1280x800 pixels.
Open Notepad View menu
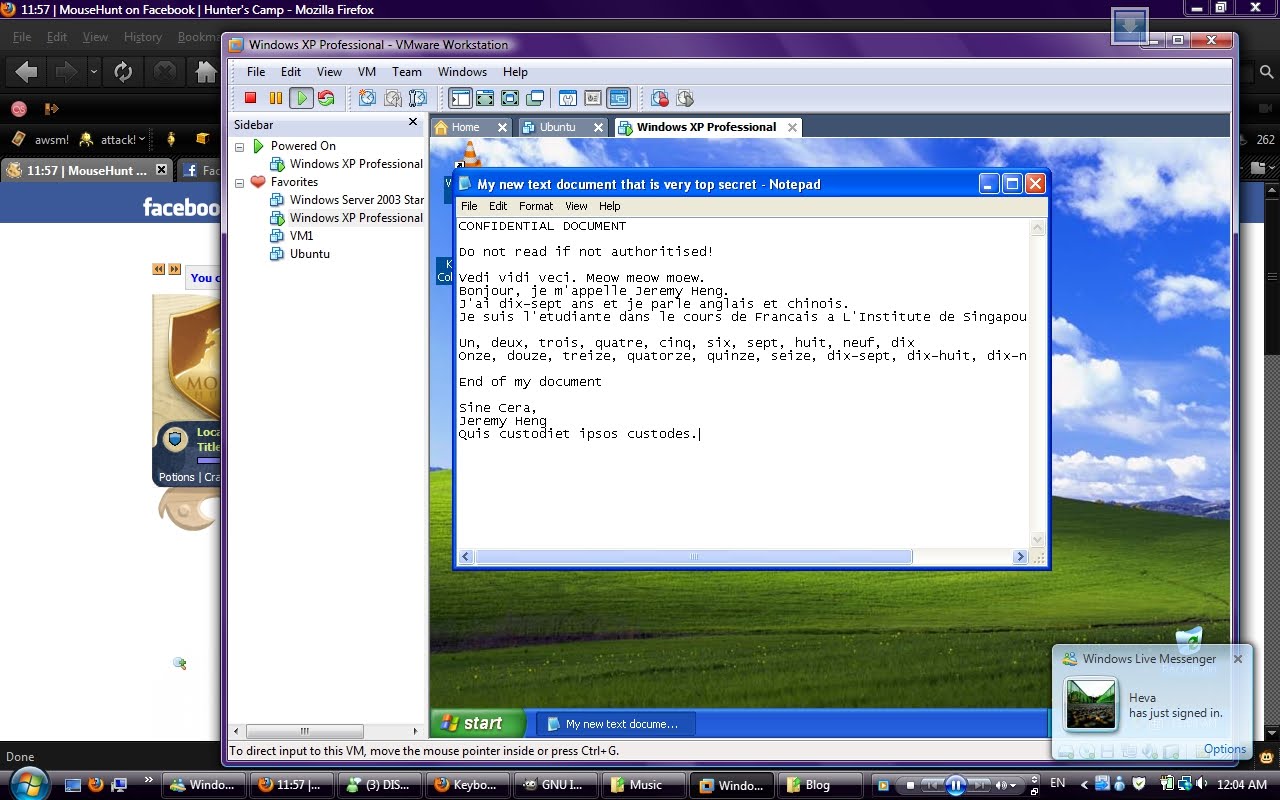(x=576, y=206)
